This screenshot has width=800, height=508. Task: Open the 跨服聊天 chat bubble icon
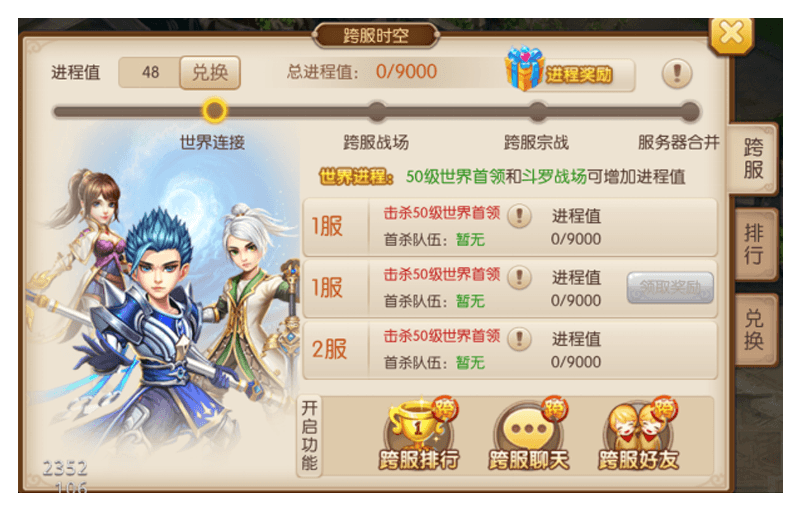pos(529,433)
